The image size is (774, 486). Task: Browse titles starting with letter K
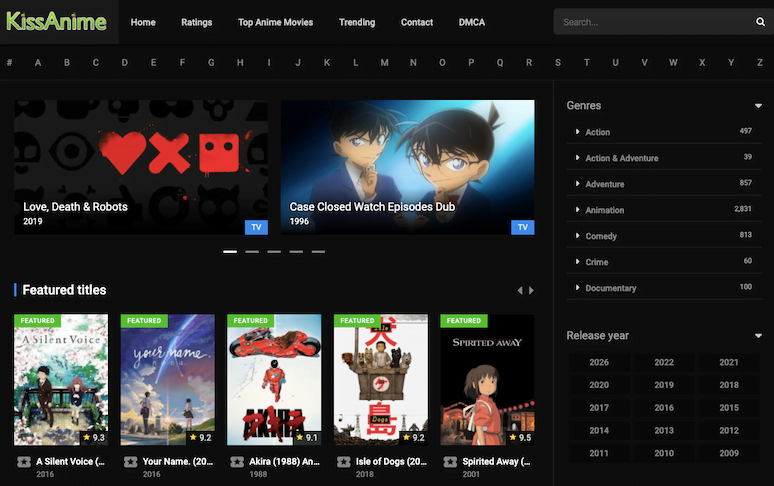point(327,63)
